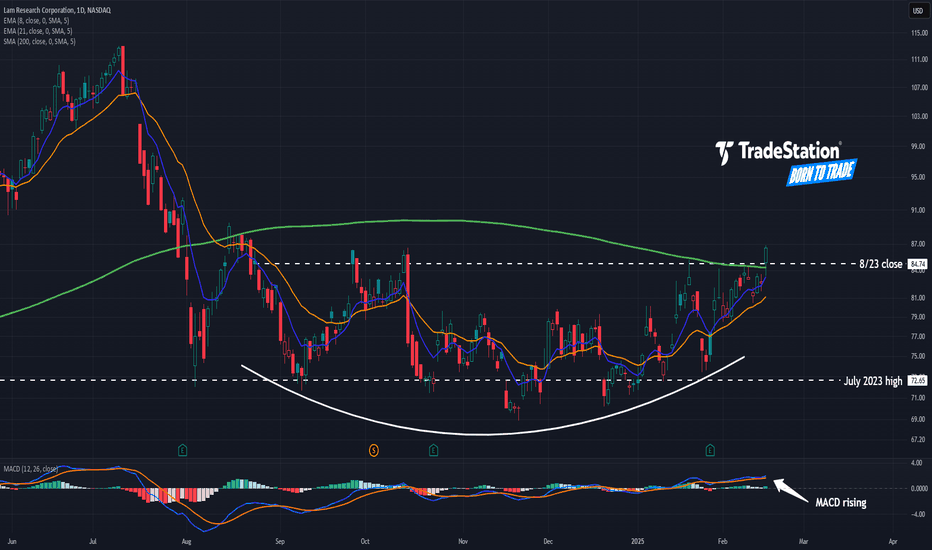Click the orange split S marker near October
This screenshot has height=550, width=932.
[373, 450]
